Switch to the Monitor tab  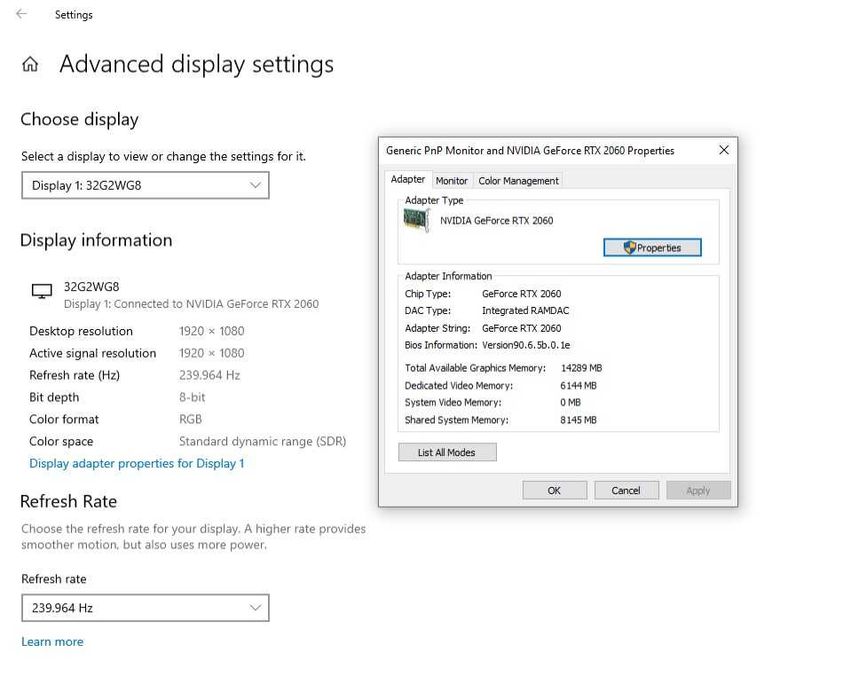point(452,181)
